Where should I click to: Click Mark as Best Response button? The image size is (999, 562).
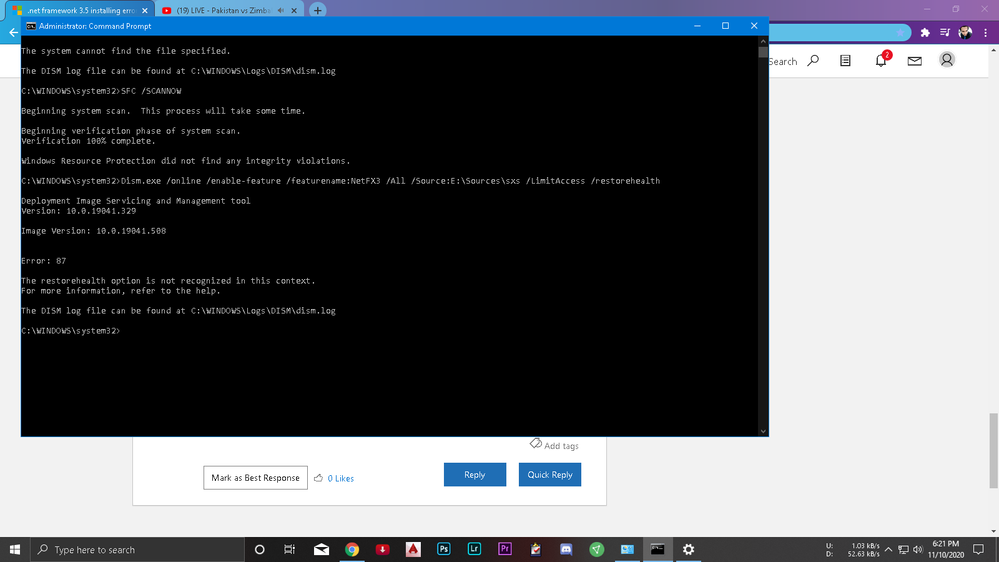(x=255, y=478)
